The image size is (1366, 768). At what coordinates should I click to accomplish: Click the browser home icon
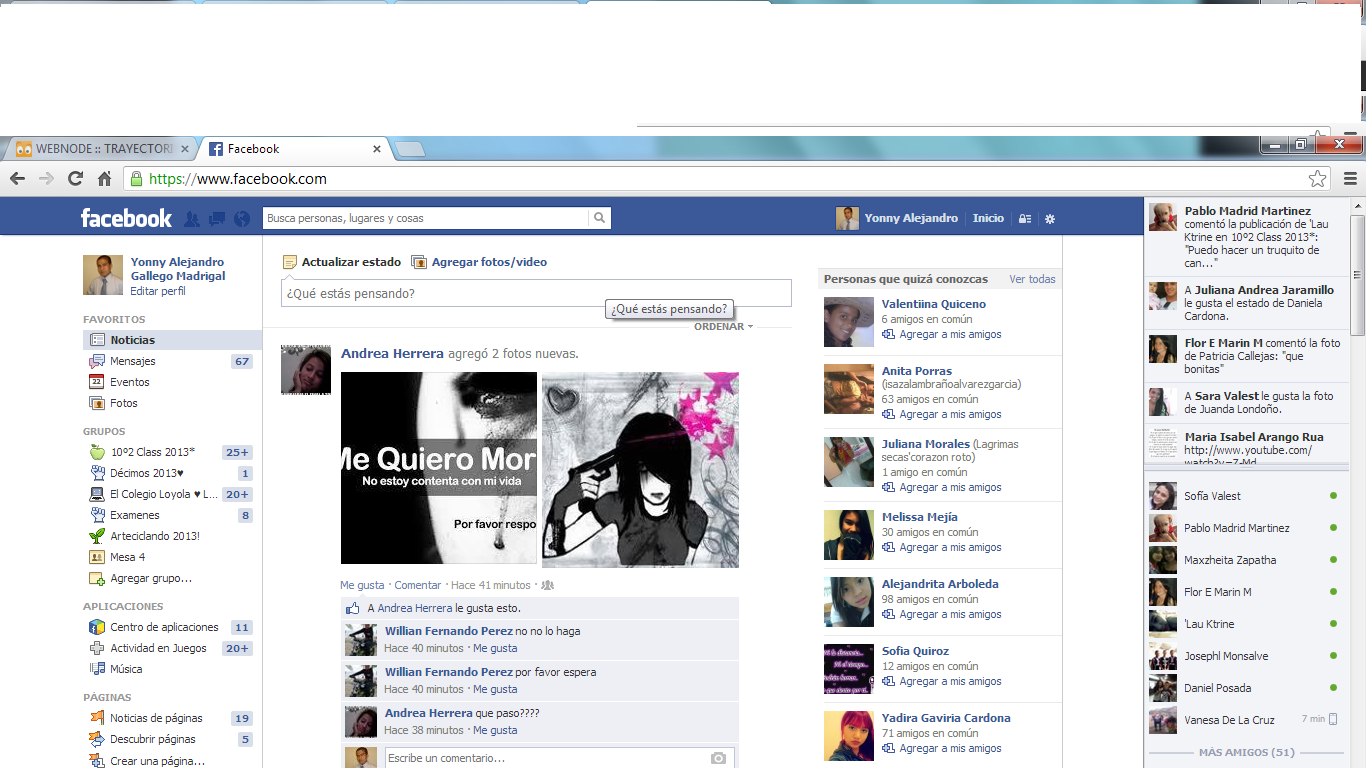104,179
